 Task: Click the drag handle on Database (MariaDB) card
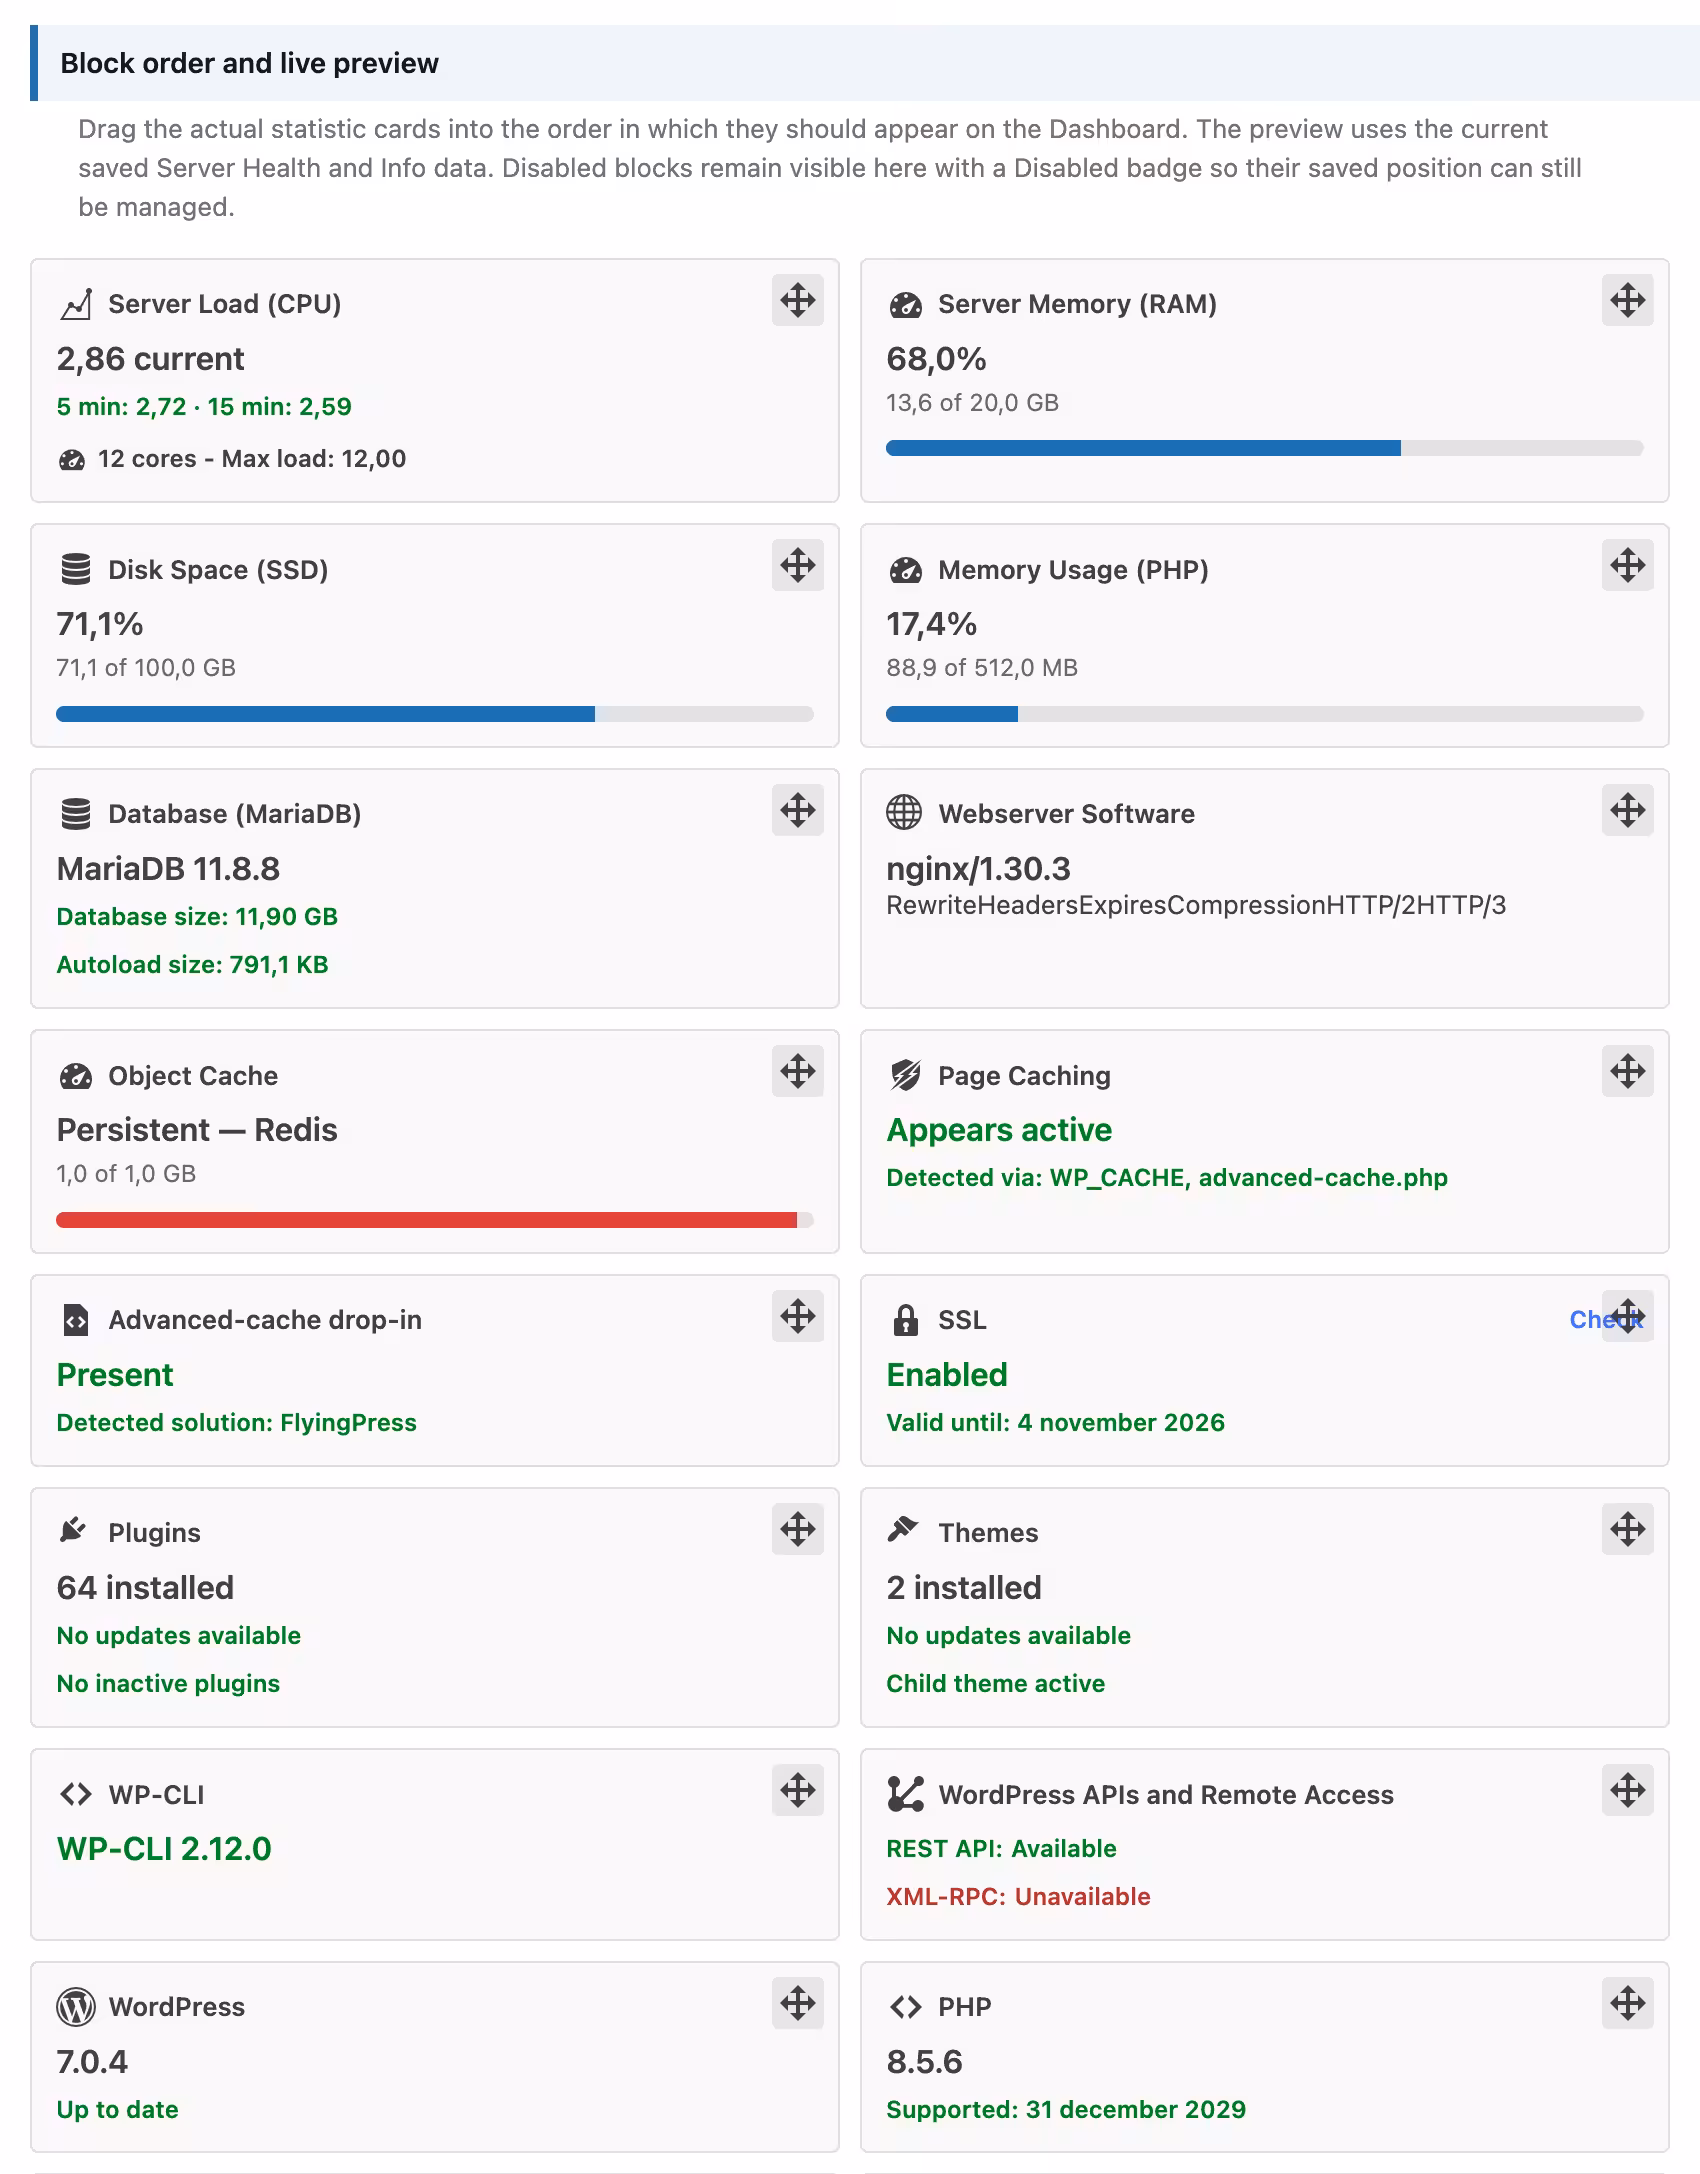(797, 810)
